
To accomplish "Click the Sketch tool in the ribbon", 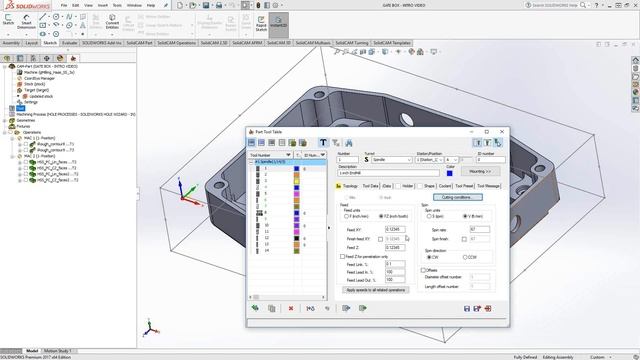I will [8, 20].
